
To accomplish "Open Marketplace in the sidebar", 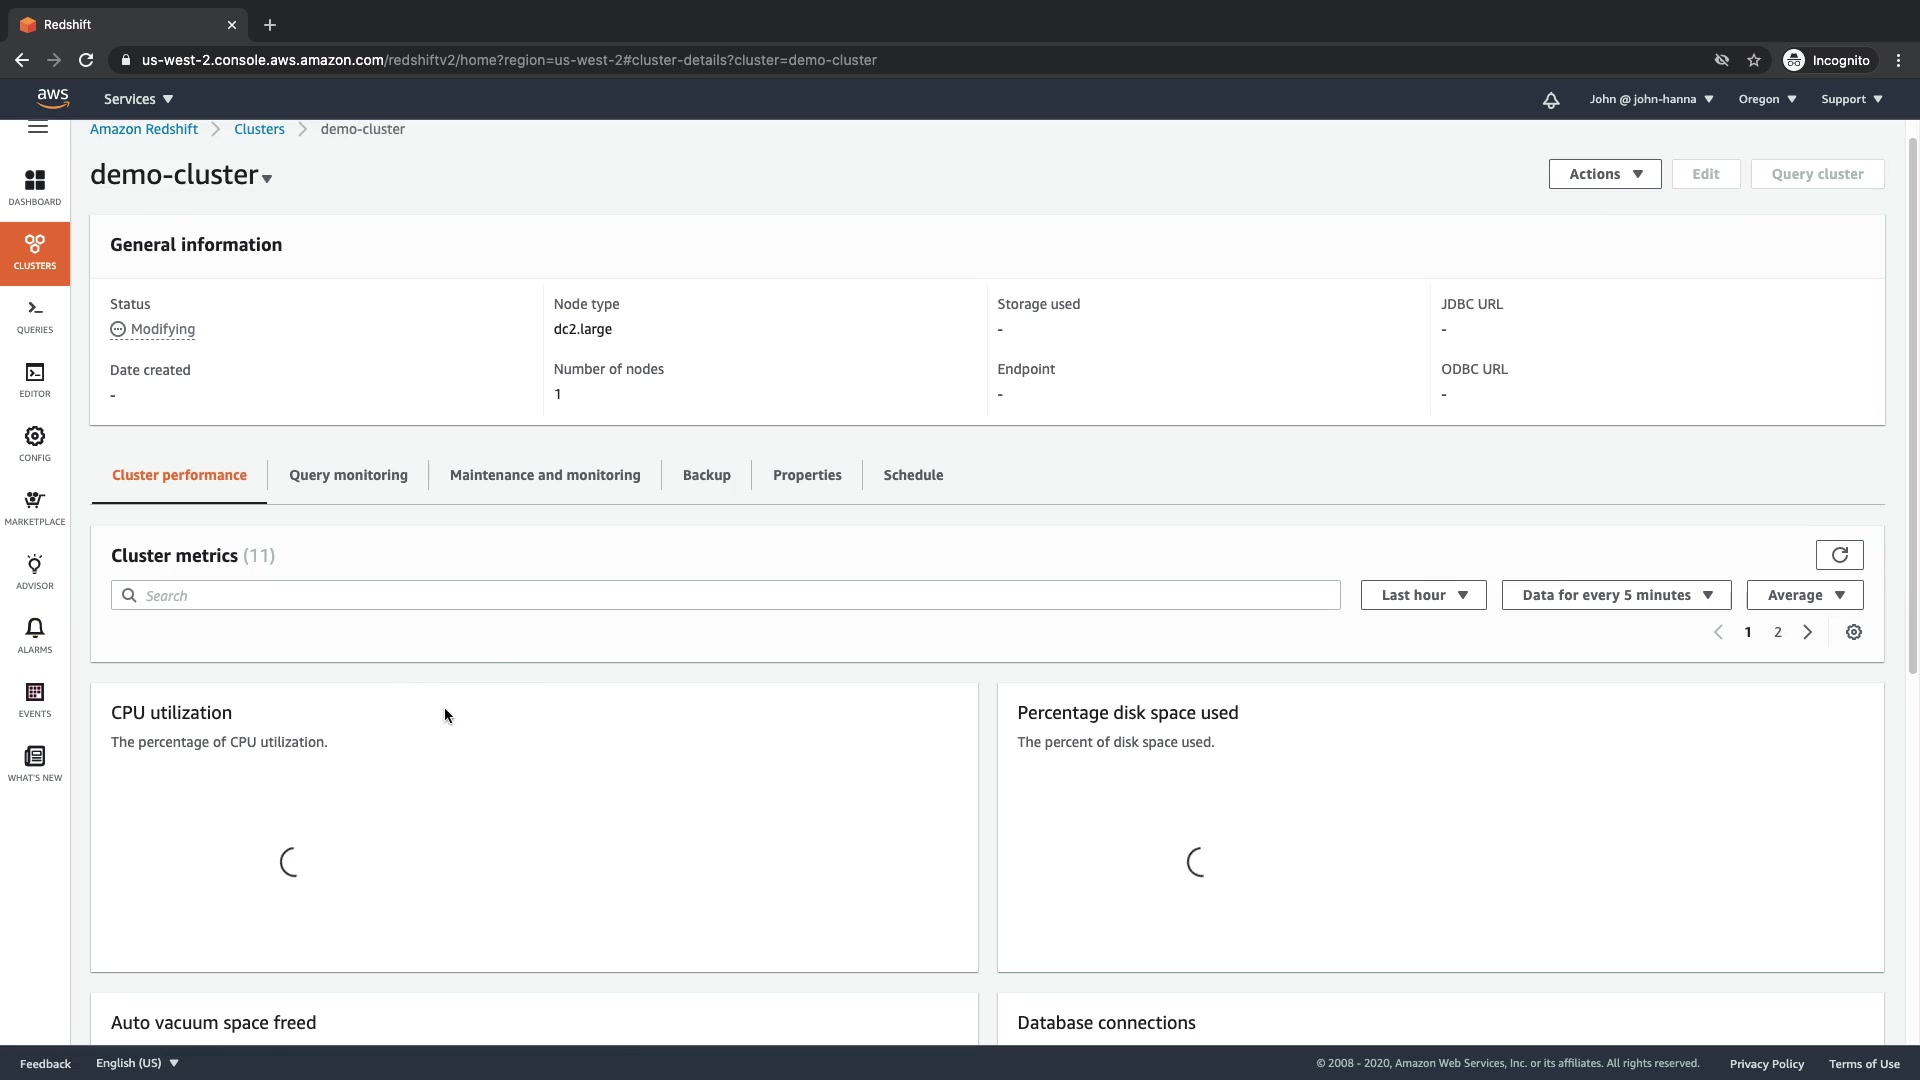I will [35, 507].
